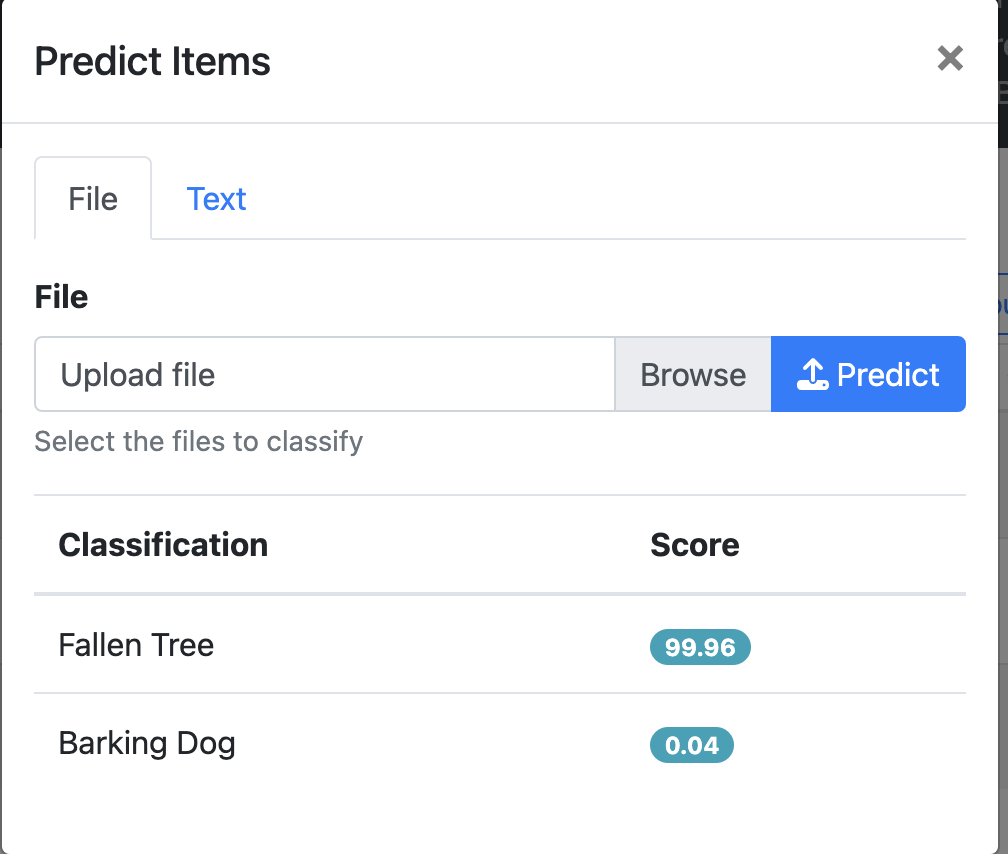The height and width of the screenshot is (854, 1008).
Task: Switch to the Text tab
Action: pyautogui.click(x=216, y=199)
